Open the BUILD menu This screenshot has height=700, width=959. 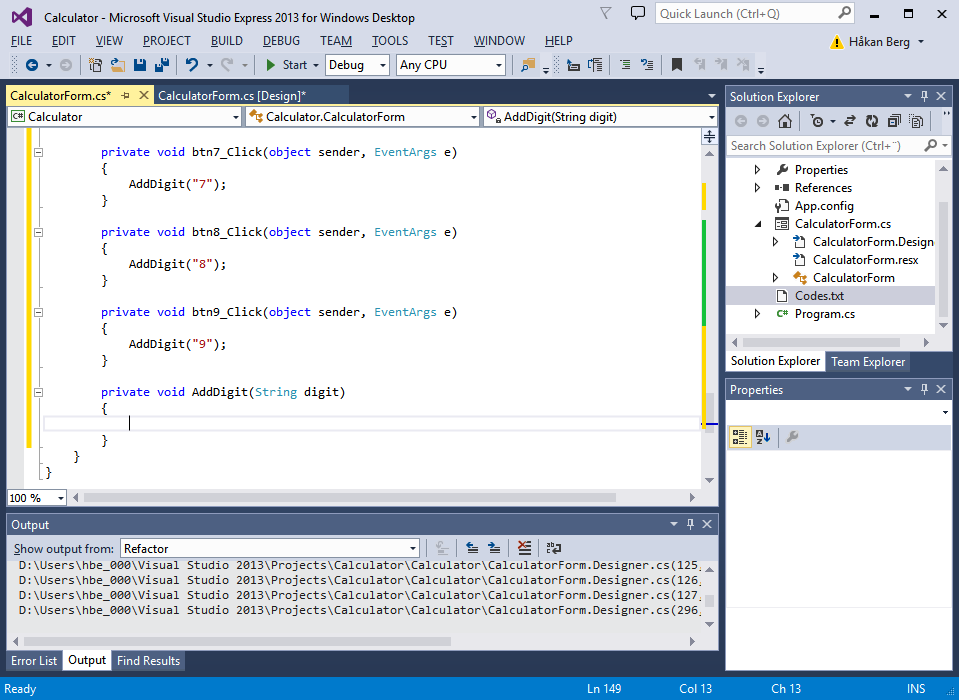[x=227, y=41]
